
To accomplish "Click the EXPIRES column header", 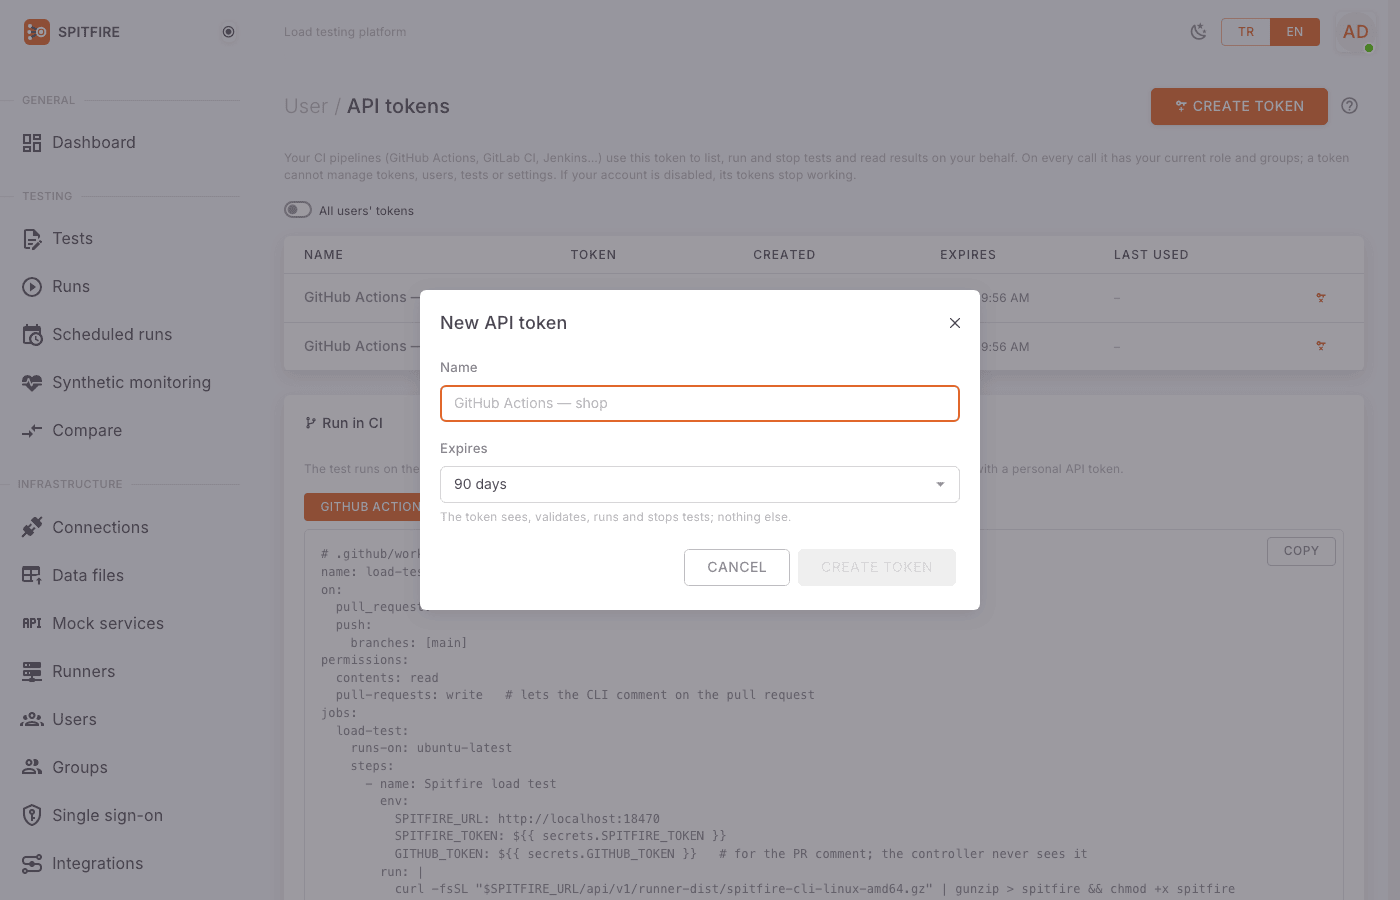I will click(x=968, y=255).
